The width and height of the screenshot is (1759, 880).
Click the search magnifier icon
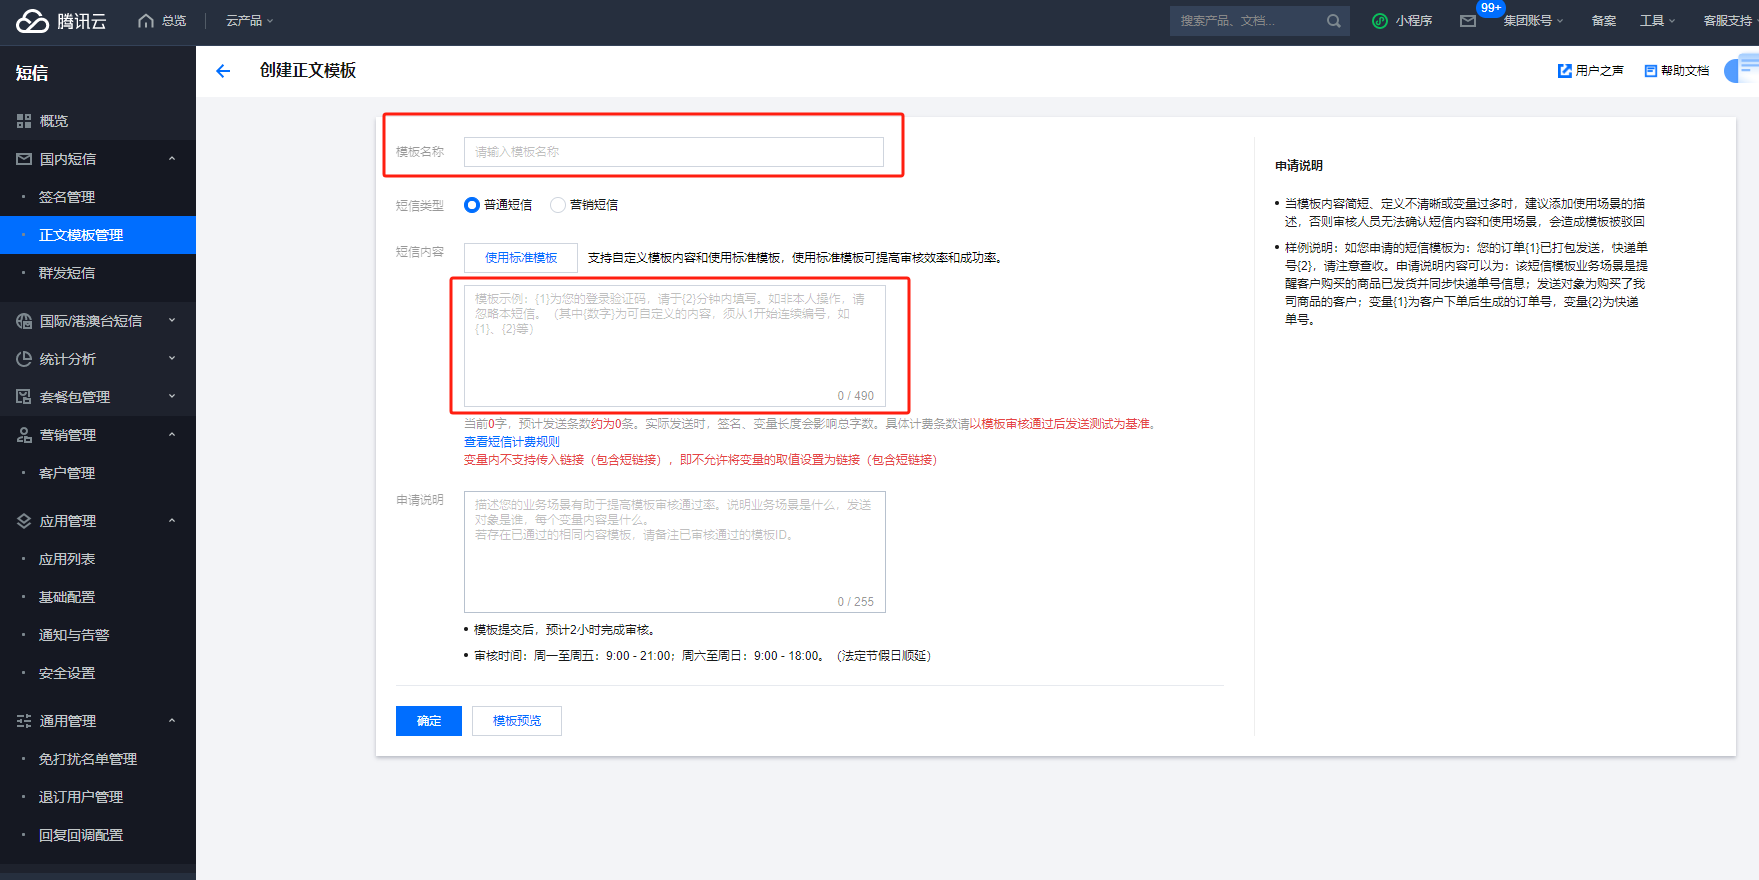[1333, 21]
